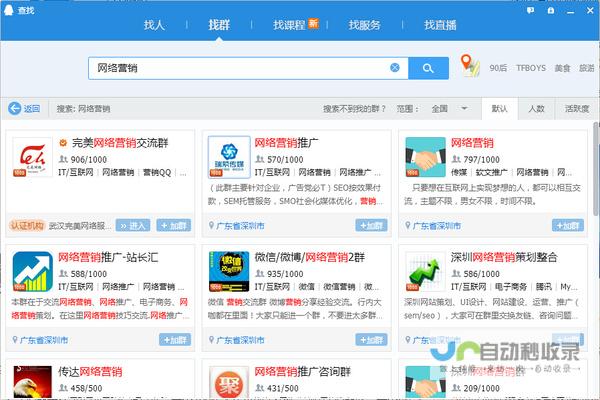This screenshot has width=600, height=400.
Task: Click the back arrow icon labeled 返回
Action: (x=15, y=108)
